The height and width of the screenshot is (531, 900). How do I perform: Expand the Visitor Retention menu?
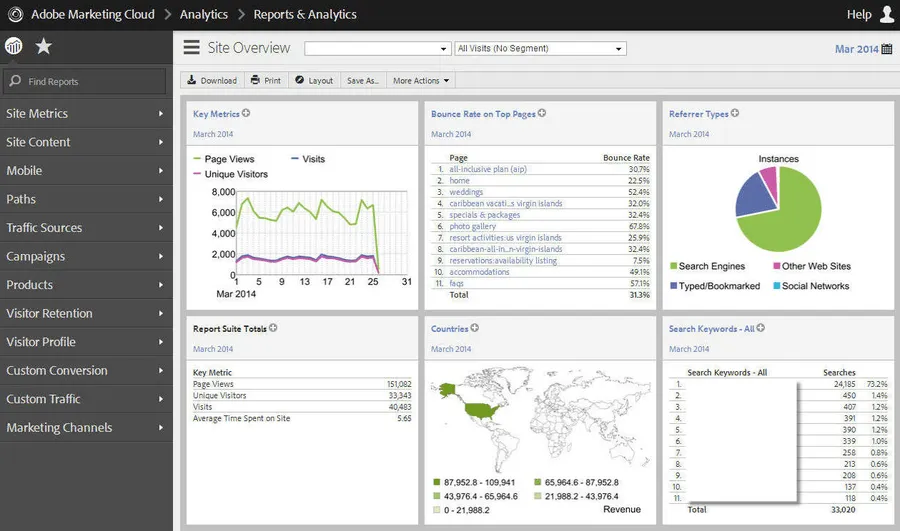[x=86, y=313]
